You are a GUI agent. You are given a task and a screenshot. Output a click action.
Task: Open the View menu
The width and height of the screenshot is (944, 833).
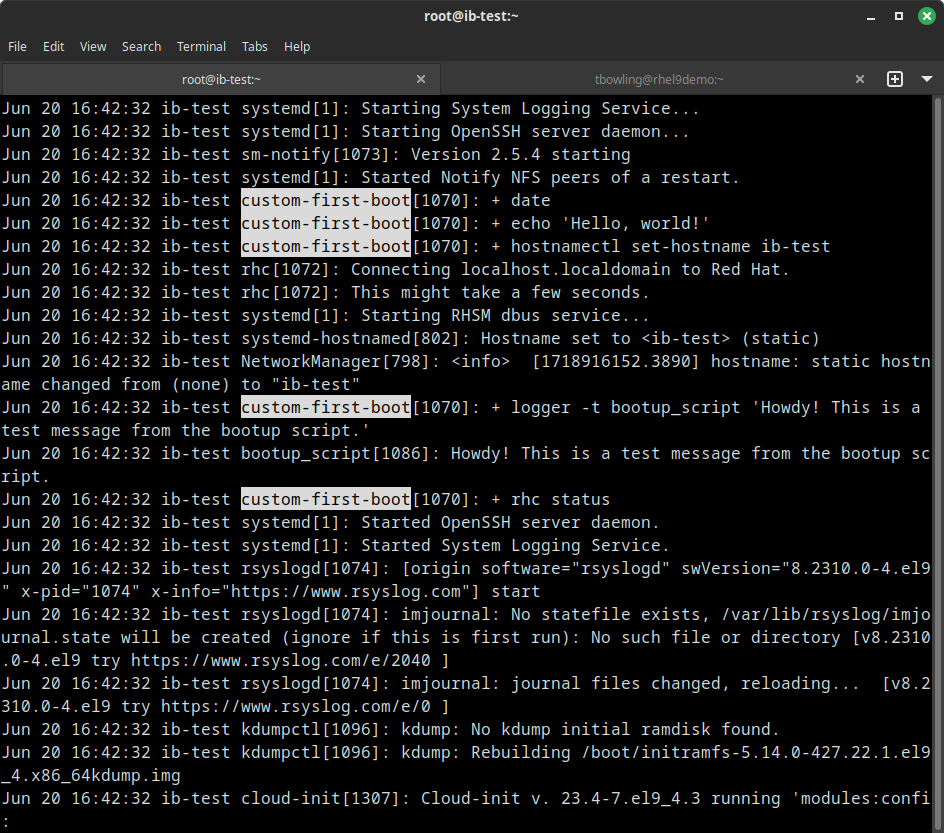click(92, 46)
